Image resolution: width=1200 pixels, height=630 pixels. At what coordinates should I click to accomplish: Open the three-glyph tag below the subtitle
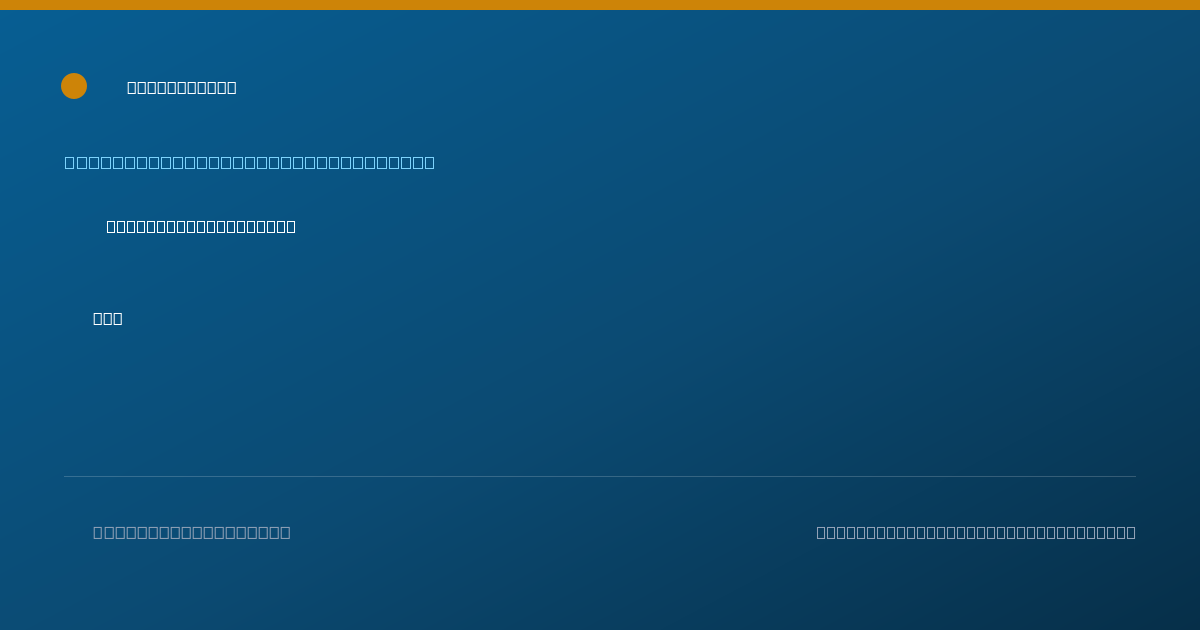(x=108, y=318)
